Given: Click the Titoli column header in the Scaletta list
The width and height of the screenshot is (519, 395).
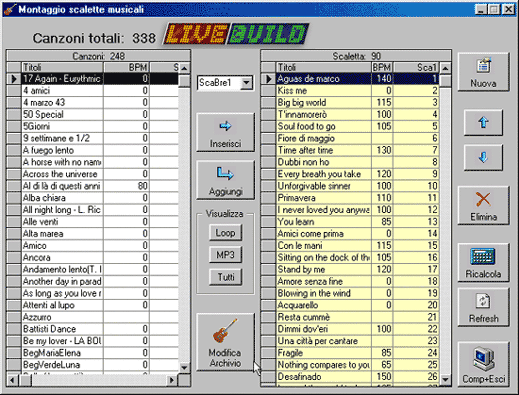Looking at the screenshot, I should 324,67.
